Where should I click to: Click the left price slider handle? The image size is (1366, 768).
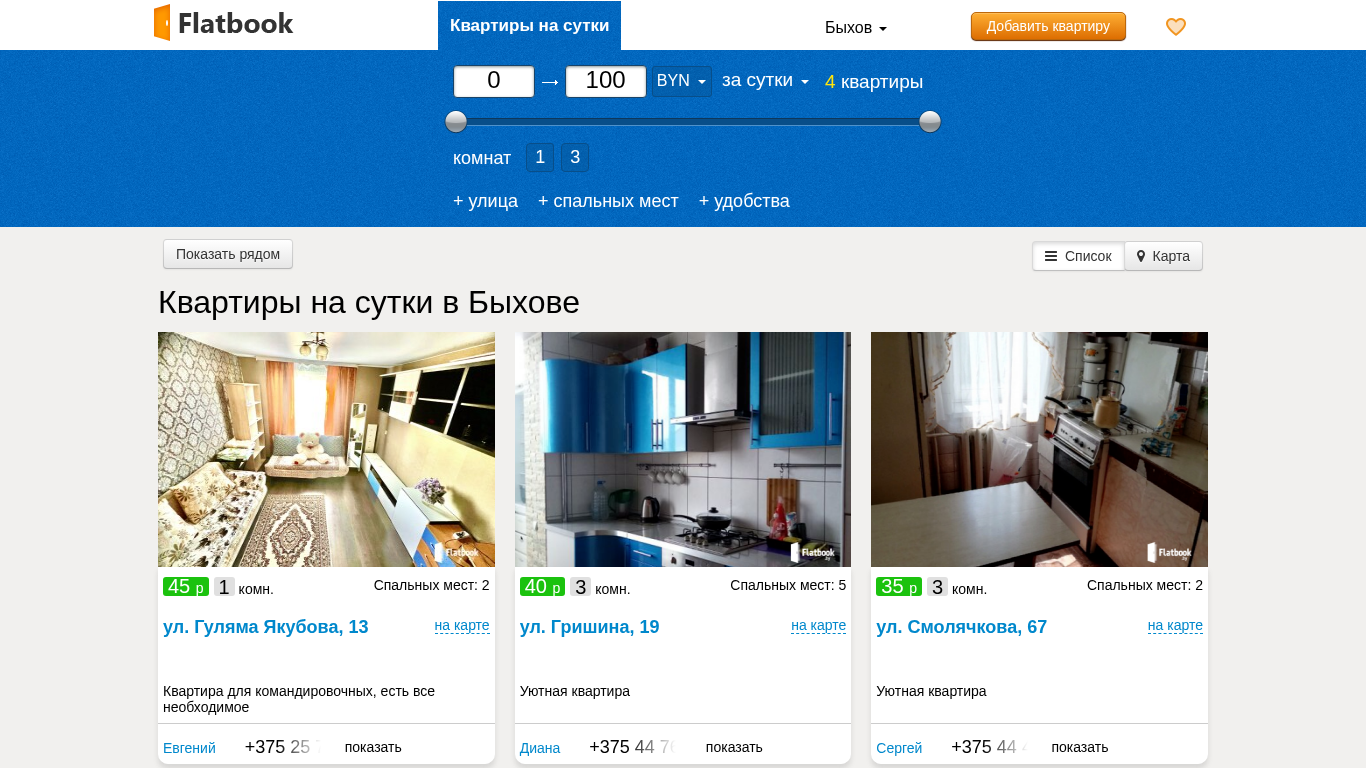point(456,122)
